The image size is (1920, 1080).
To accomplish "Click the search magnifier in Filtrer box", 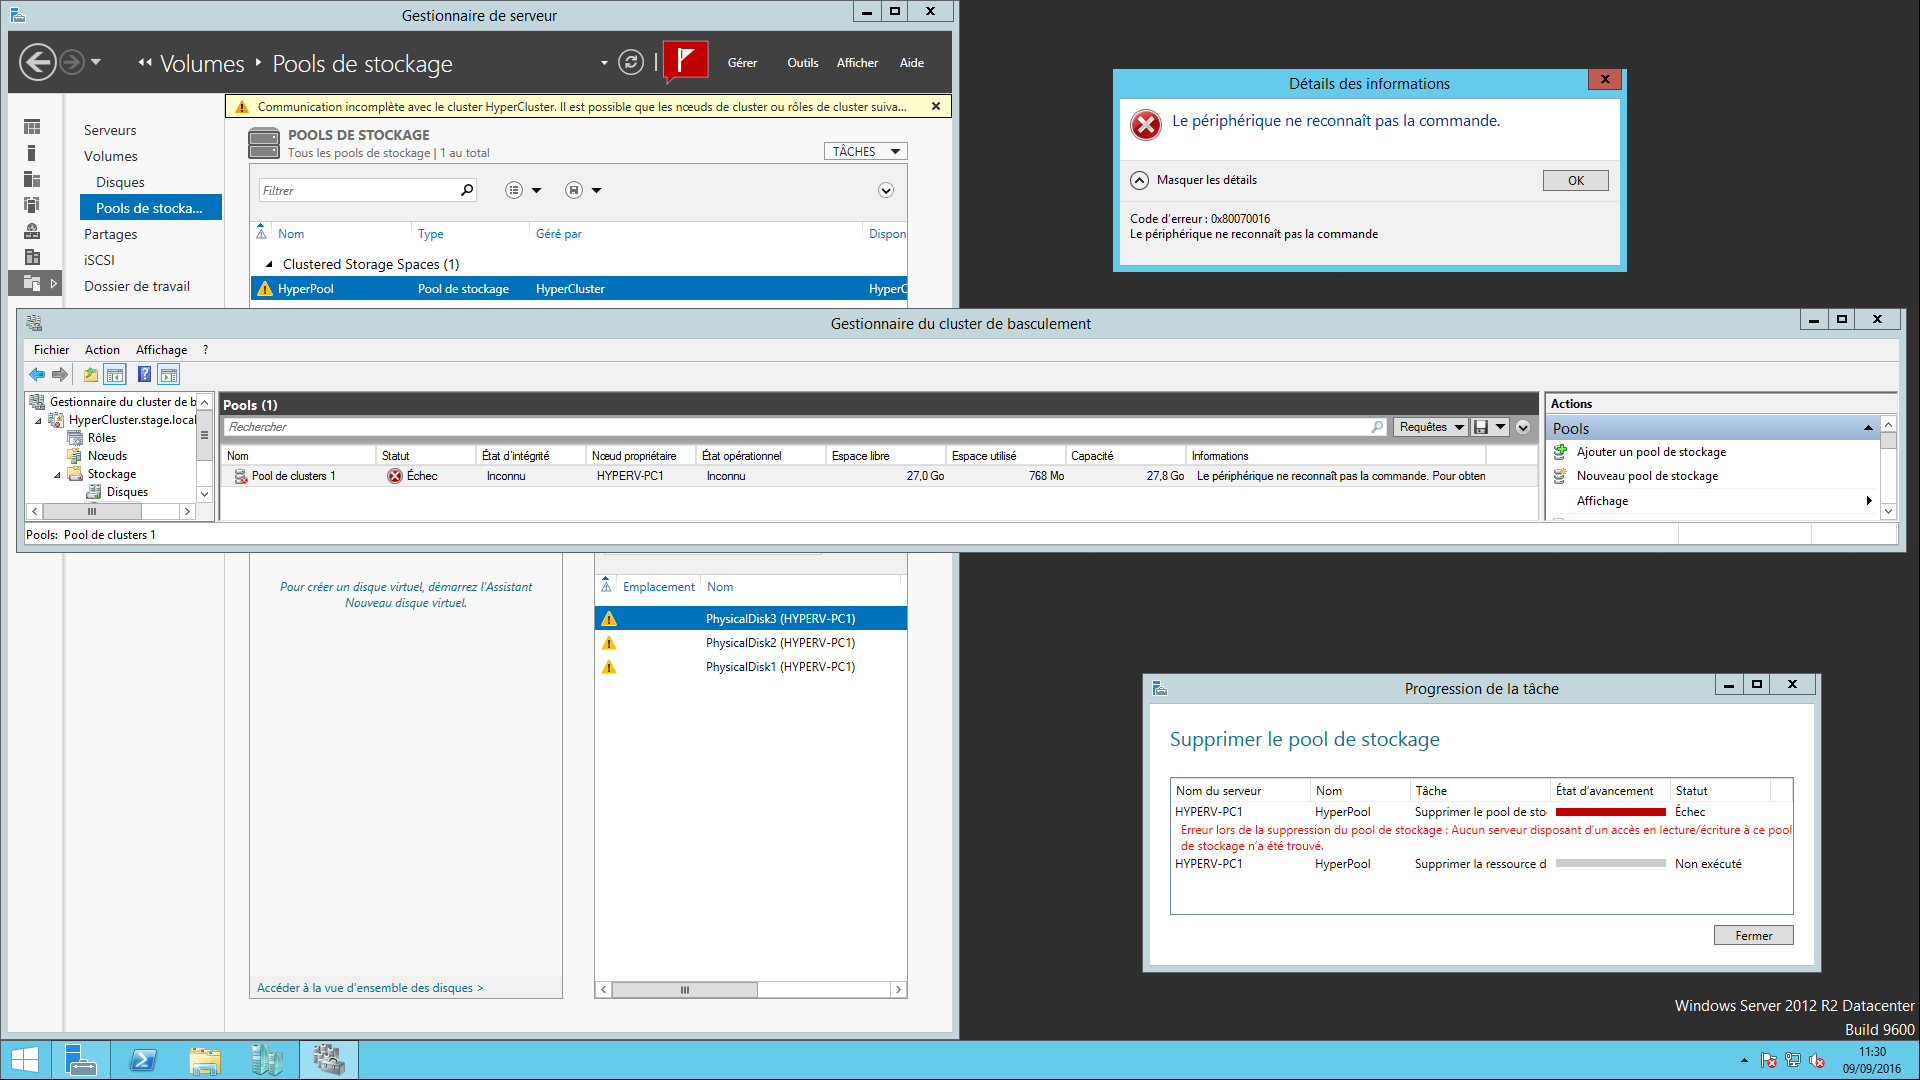I will tap(467, 190).
